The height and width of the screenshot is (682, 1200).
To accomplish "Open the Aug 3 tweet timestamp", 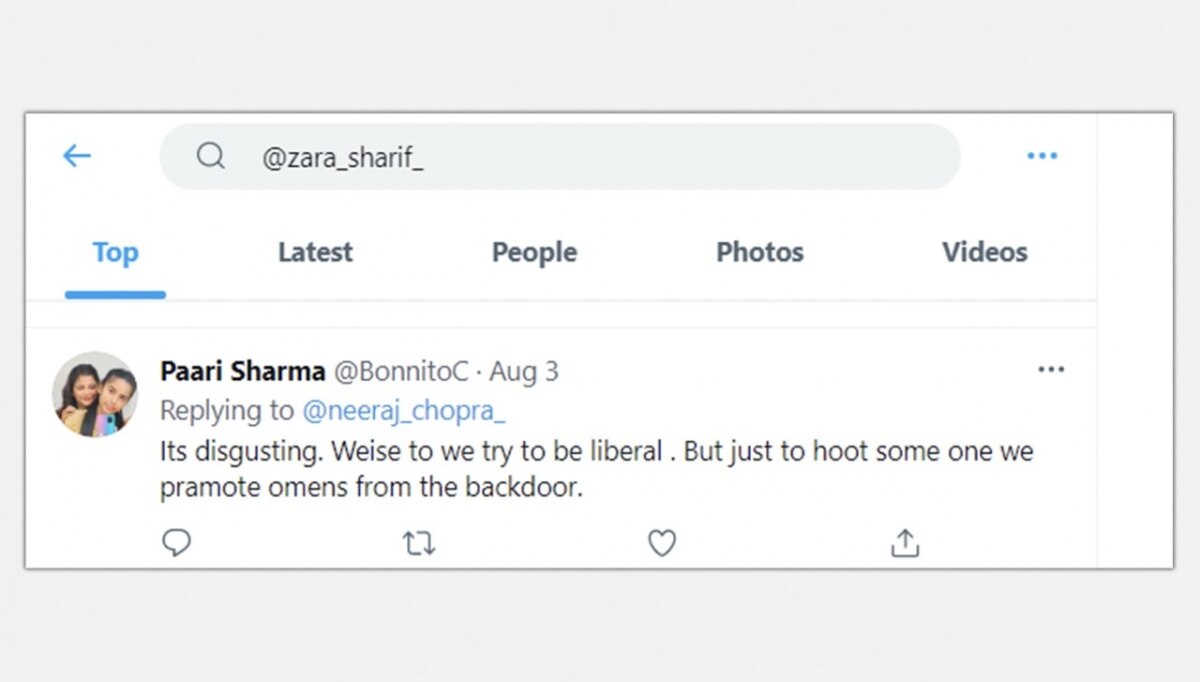I will tap(524, 372).
